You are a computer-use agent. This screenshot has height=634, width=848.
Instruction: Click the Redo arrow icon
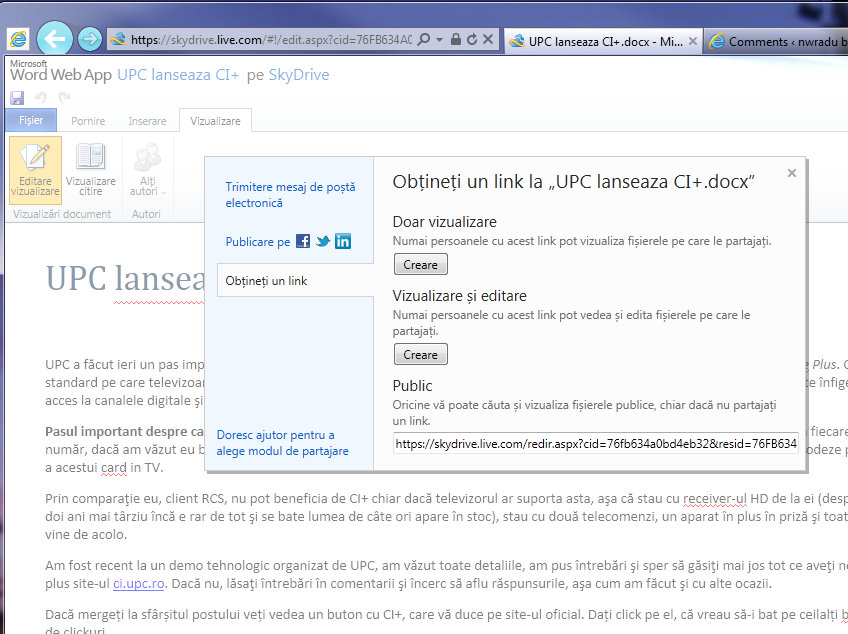[x=64, y=97]
